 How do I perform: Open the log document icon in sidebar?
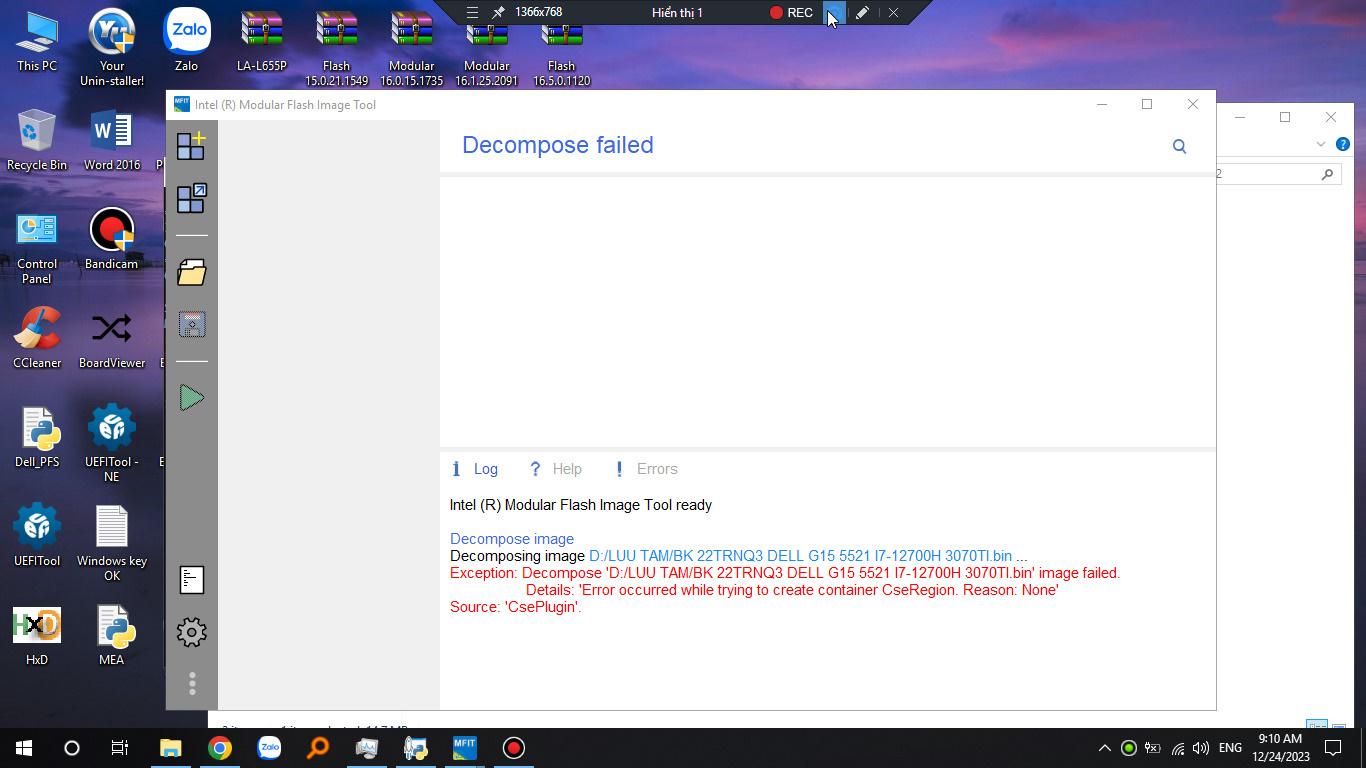191,580
